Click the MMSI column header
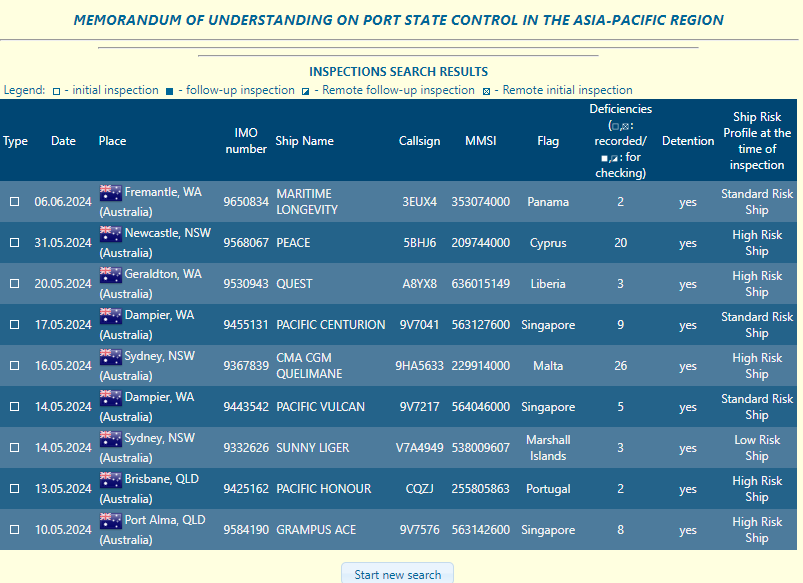The width and height of the screenshot is (803, 583). (480, 141)
